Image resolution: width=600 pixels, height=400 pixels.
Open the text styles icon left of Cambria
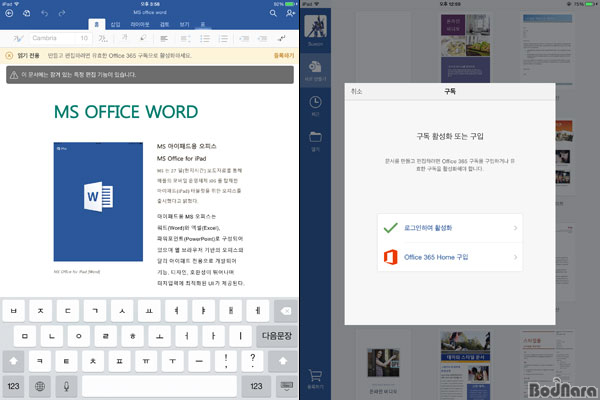(x=18, y=38)
